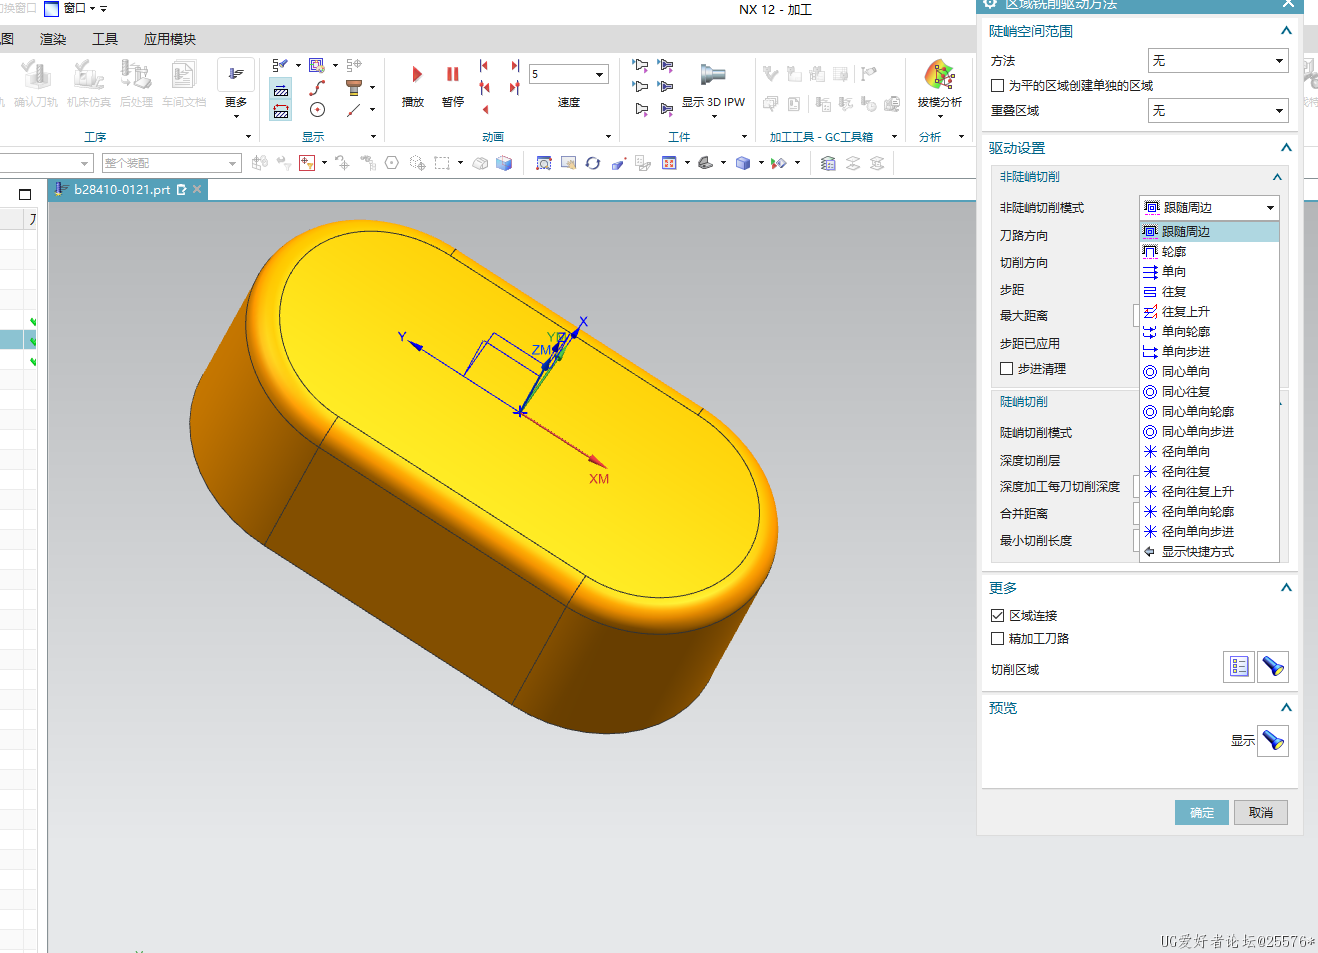The image size is (1318, 953).
Task: Select 轮廓 in pattern list
Action: pyautogui.click(x=1209, y=252)
